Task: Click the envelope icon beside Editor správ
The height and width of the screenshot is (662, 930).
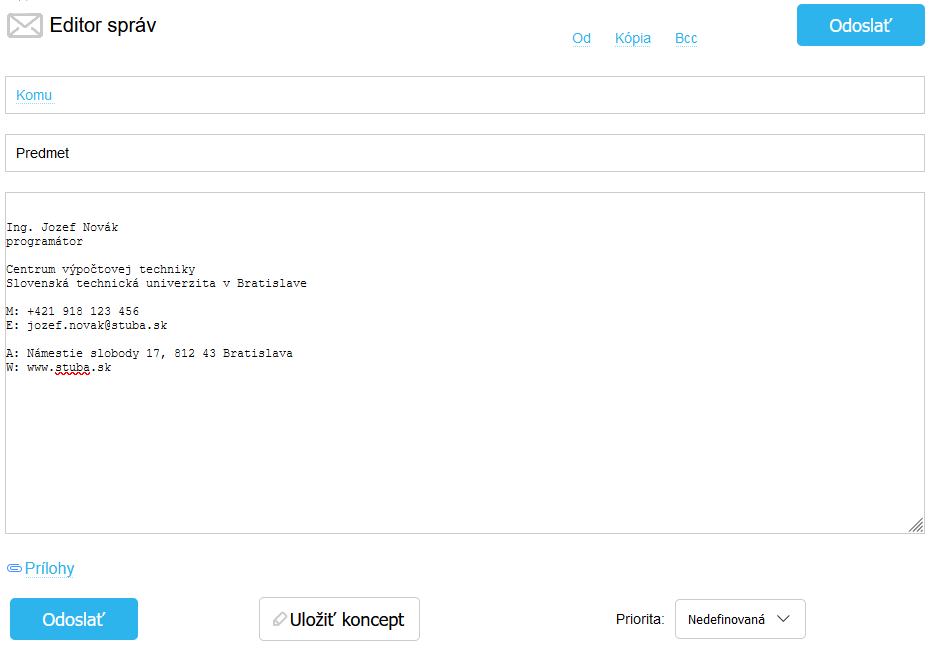Action: click(x=25, y=26)
